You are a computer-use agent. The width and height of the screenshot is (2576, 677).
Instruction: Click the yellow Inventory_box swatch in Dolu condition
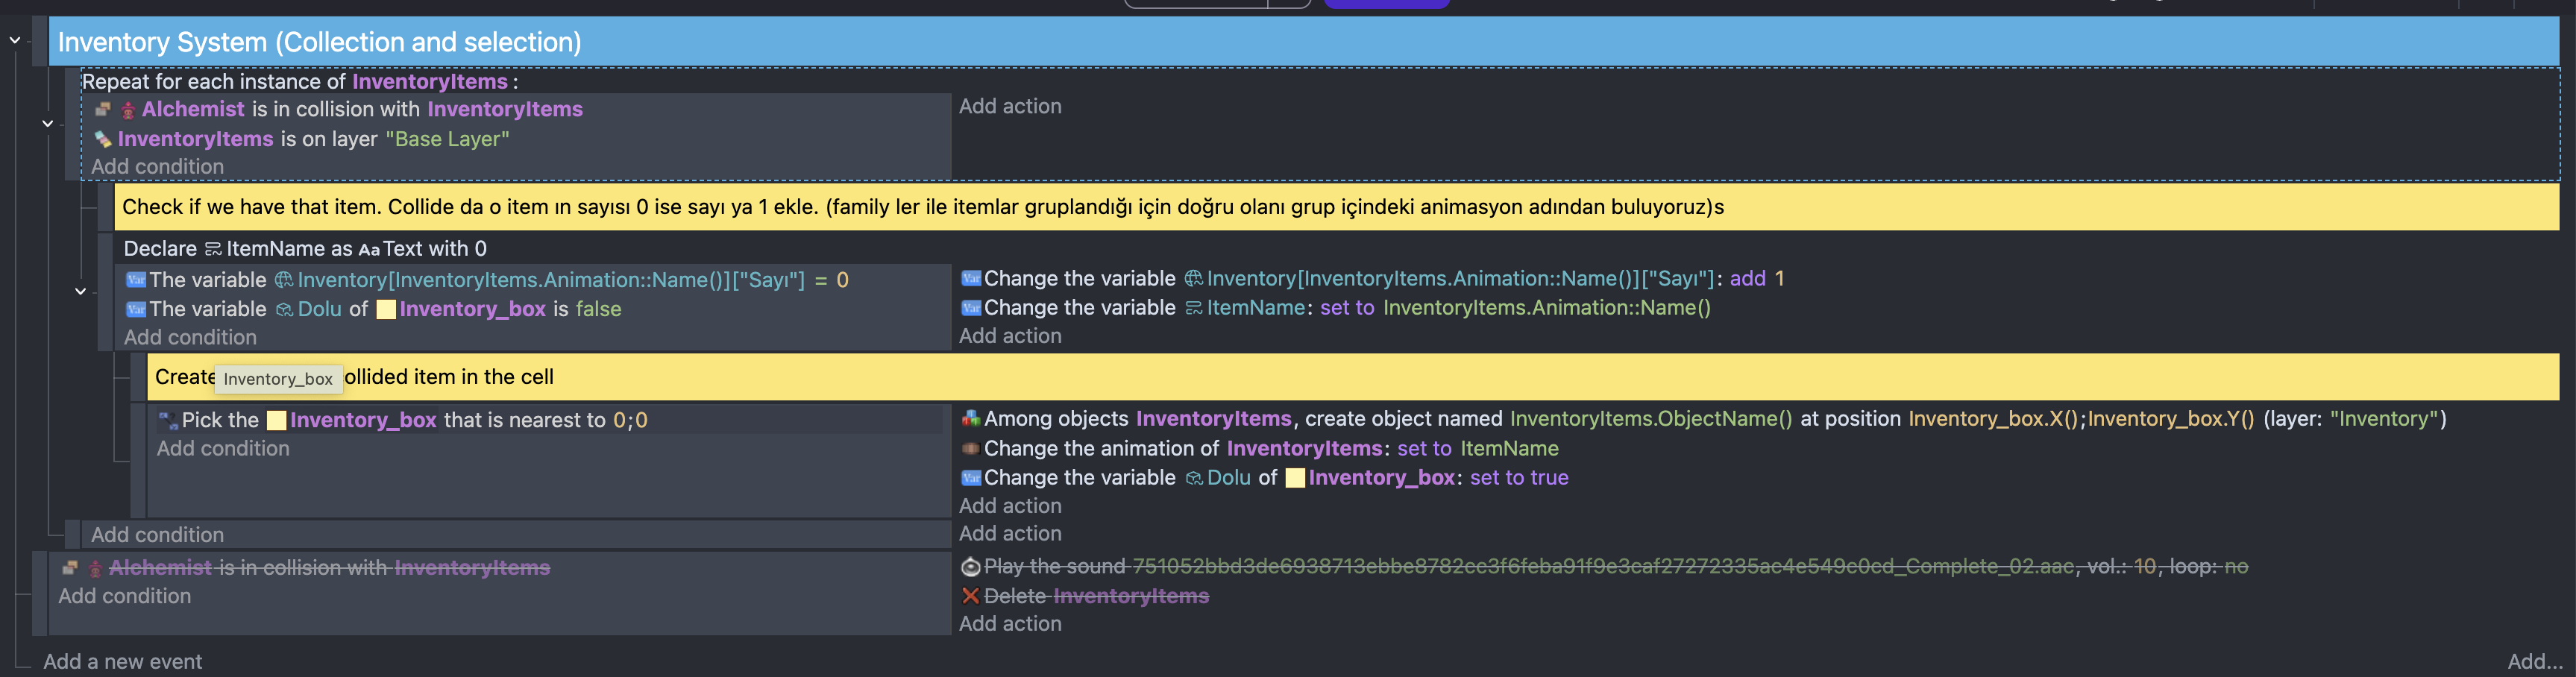pos(386,310)
